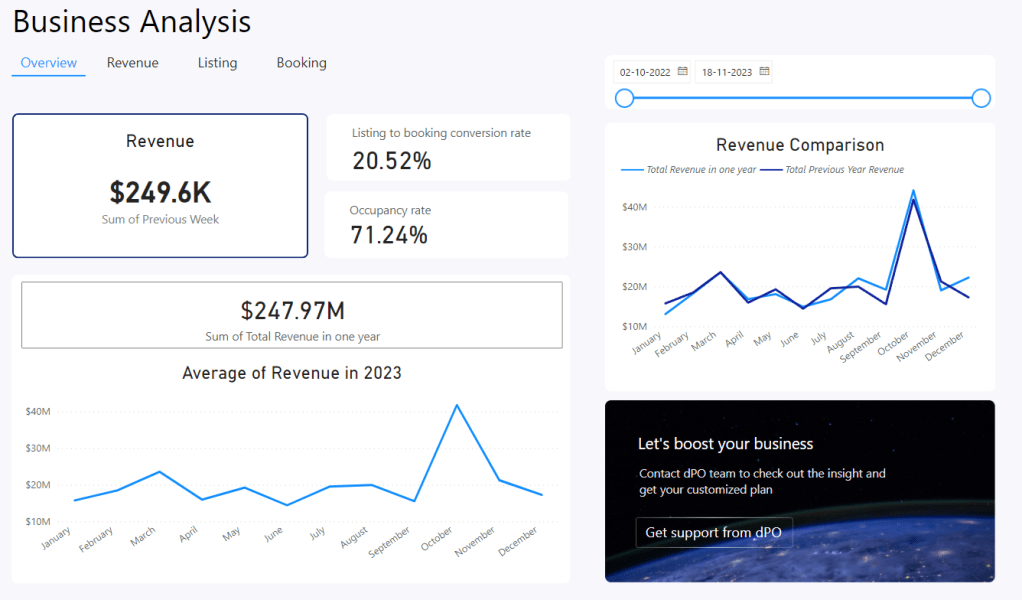Click the Listing to booking conversion rate card

click(x=448, y=148)
